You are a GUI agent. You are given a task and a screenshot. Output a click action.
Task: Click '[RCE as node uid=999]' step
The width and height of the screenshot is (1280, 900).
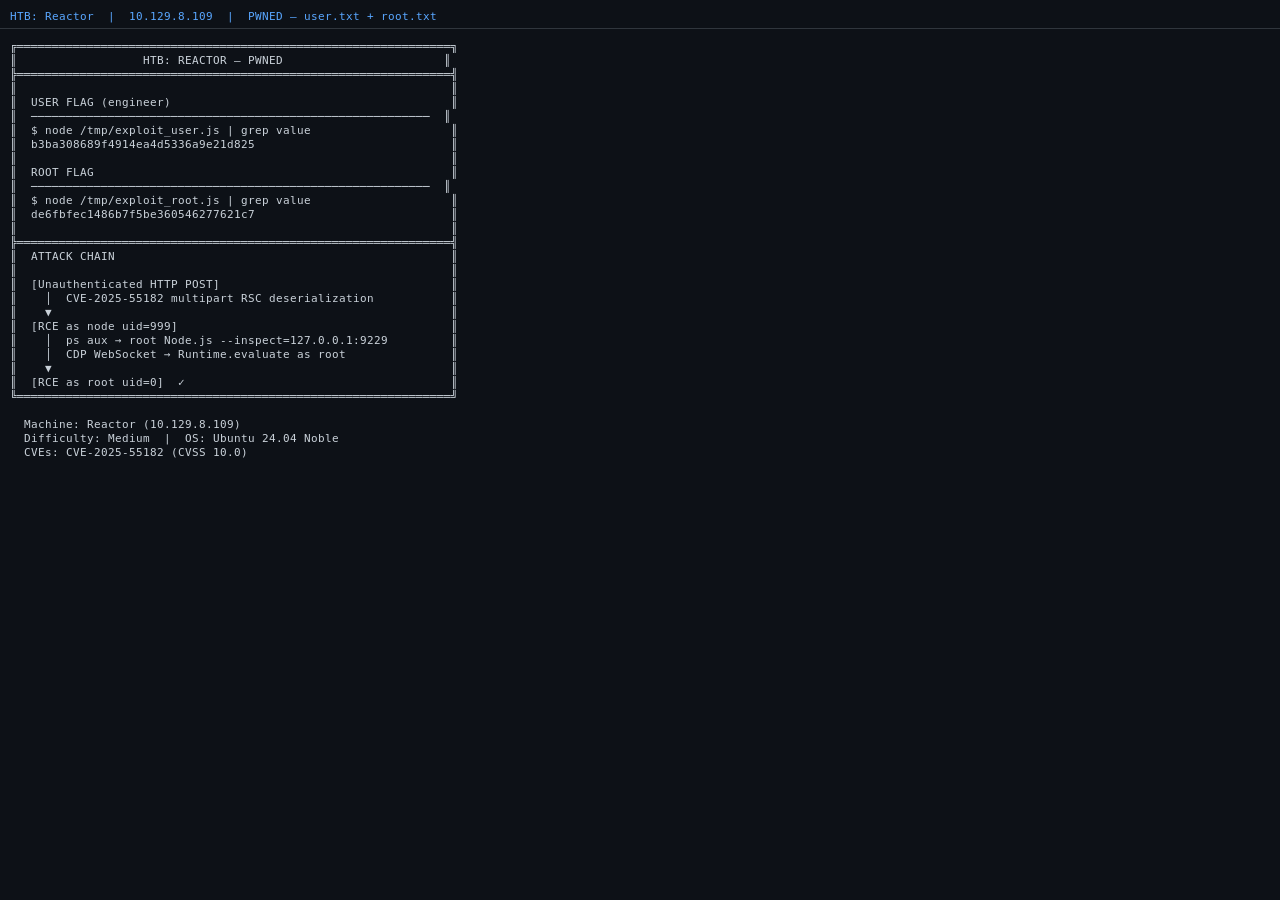point(104,326)
